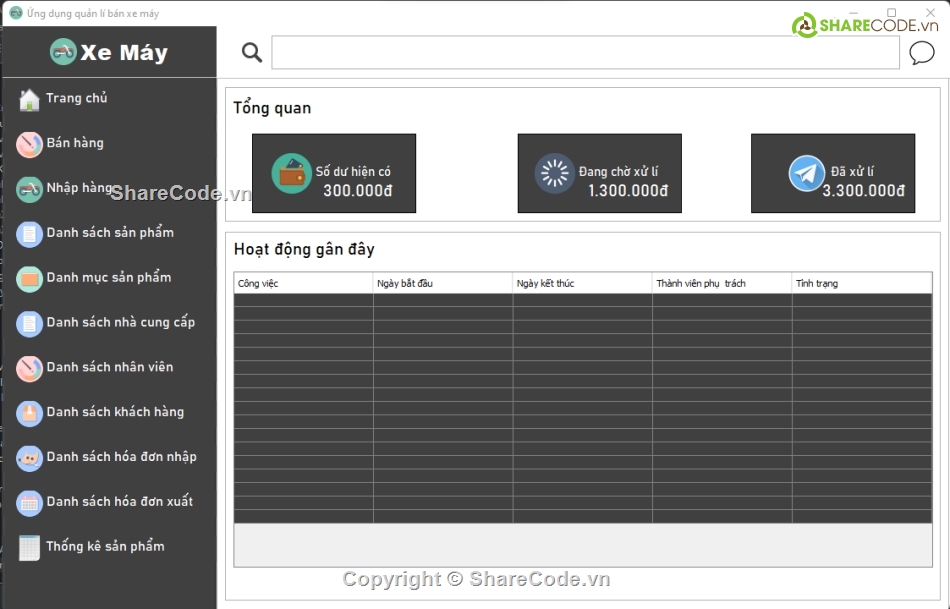Click inside the top search text field
This screenshot has height=609, width=950.
585,53
